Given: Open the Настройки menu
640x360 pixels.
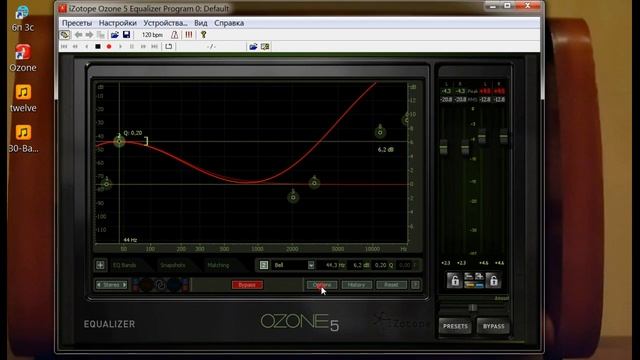Looking at the screenshot, I should 118,23.
